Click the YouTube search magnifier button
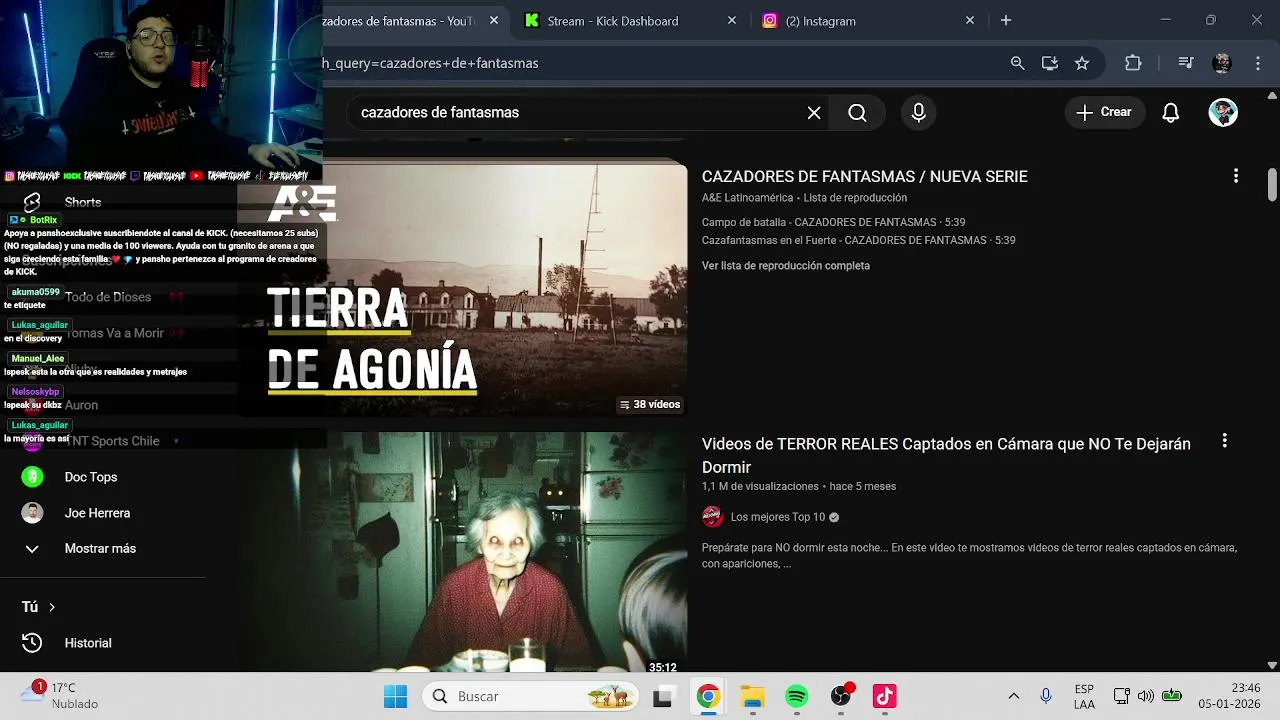The image size is (1280, 720). 857,113
